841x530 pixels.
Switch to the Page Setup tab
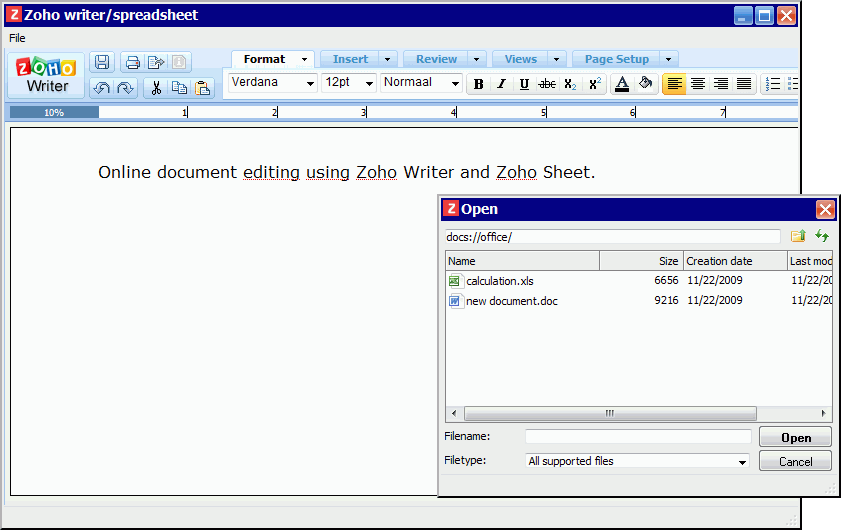(617, 59)
